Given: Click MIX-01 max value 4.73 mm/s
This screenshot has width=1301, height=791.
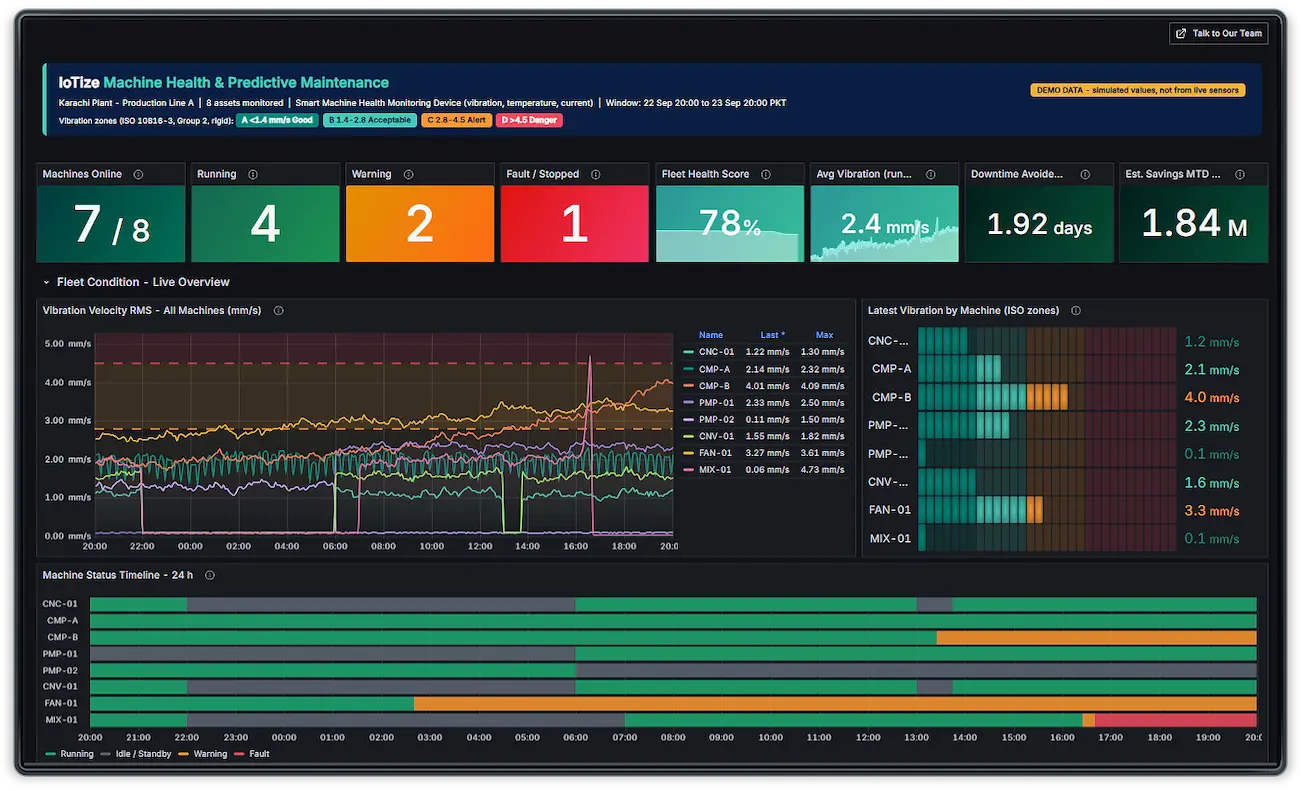Looking at the screenshot, I should tap(824, 470).
